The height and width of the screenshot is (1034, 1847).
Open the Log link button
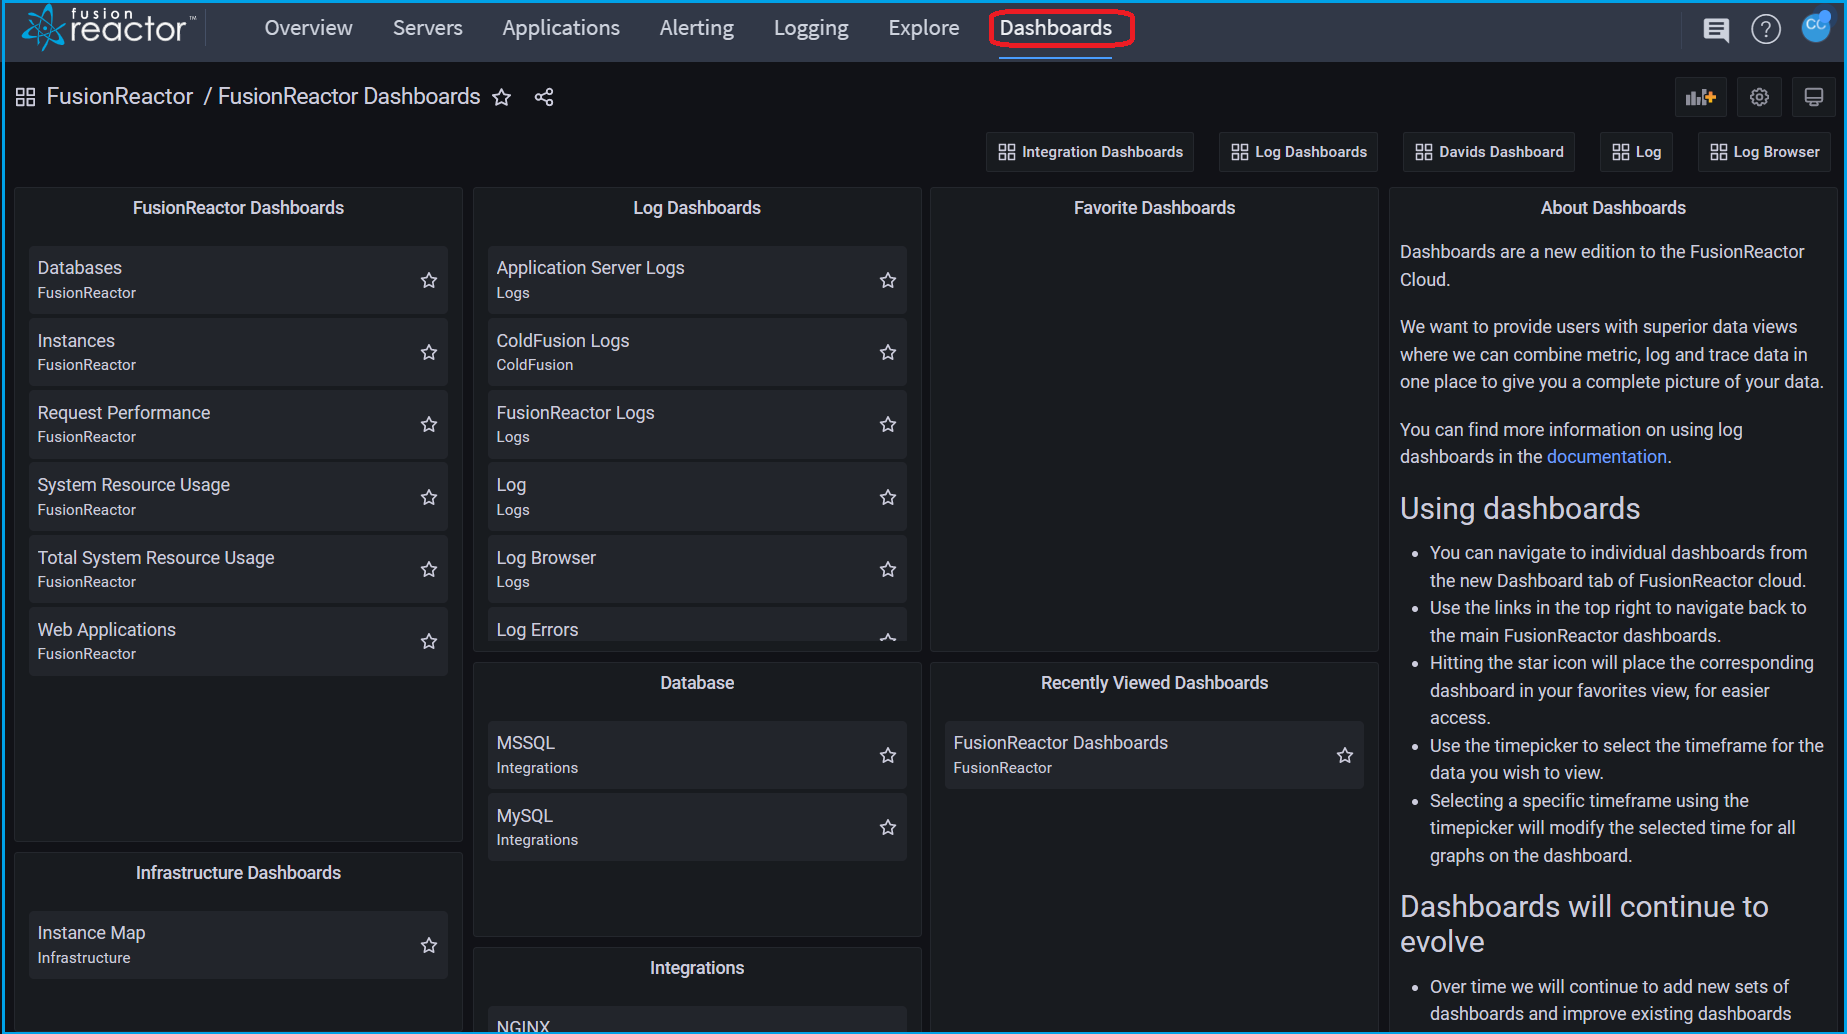1636,152
